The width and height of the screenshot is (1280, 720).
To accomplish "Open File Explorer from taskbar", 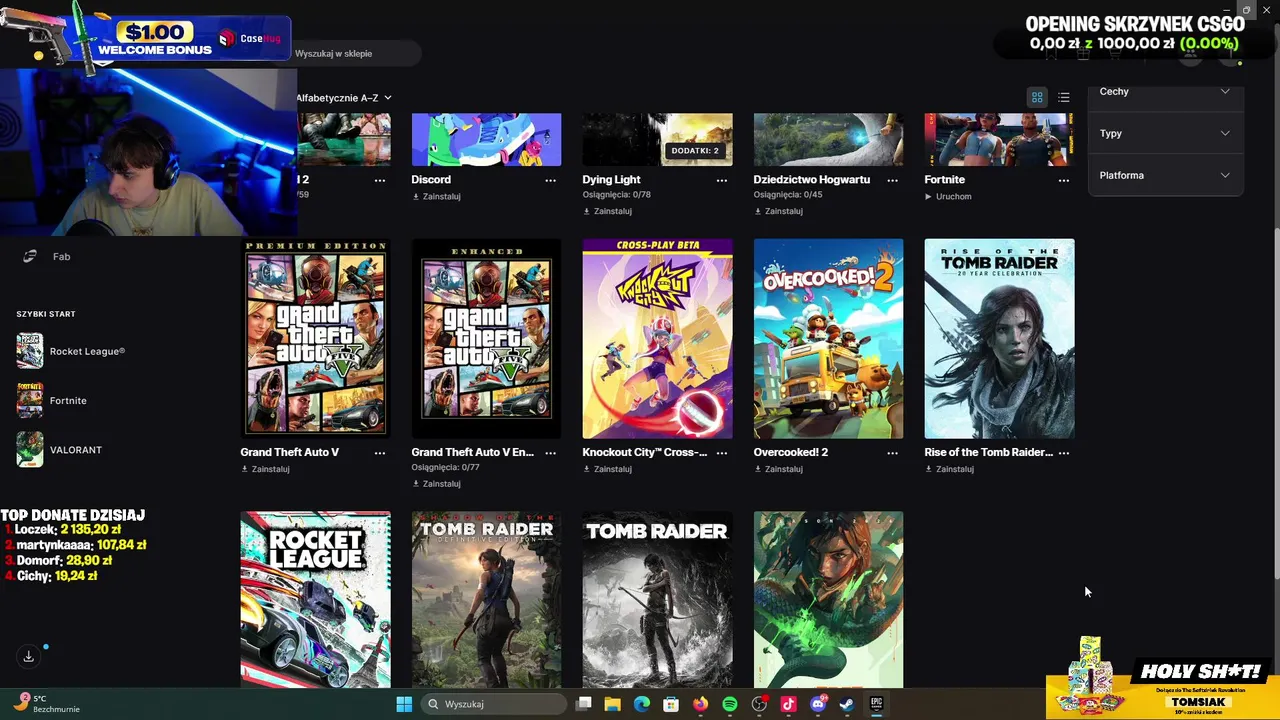I will (x=612, y=704).
